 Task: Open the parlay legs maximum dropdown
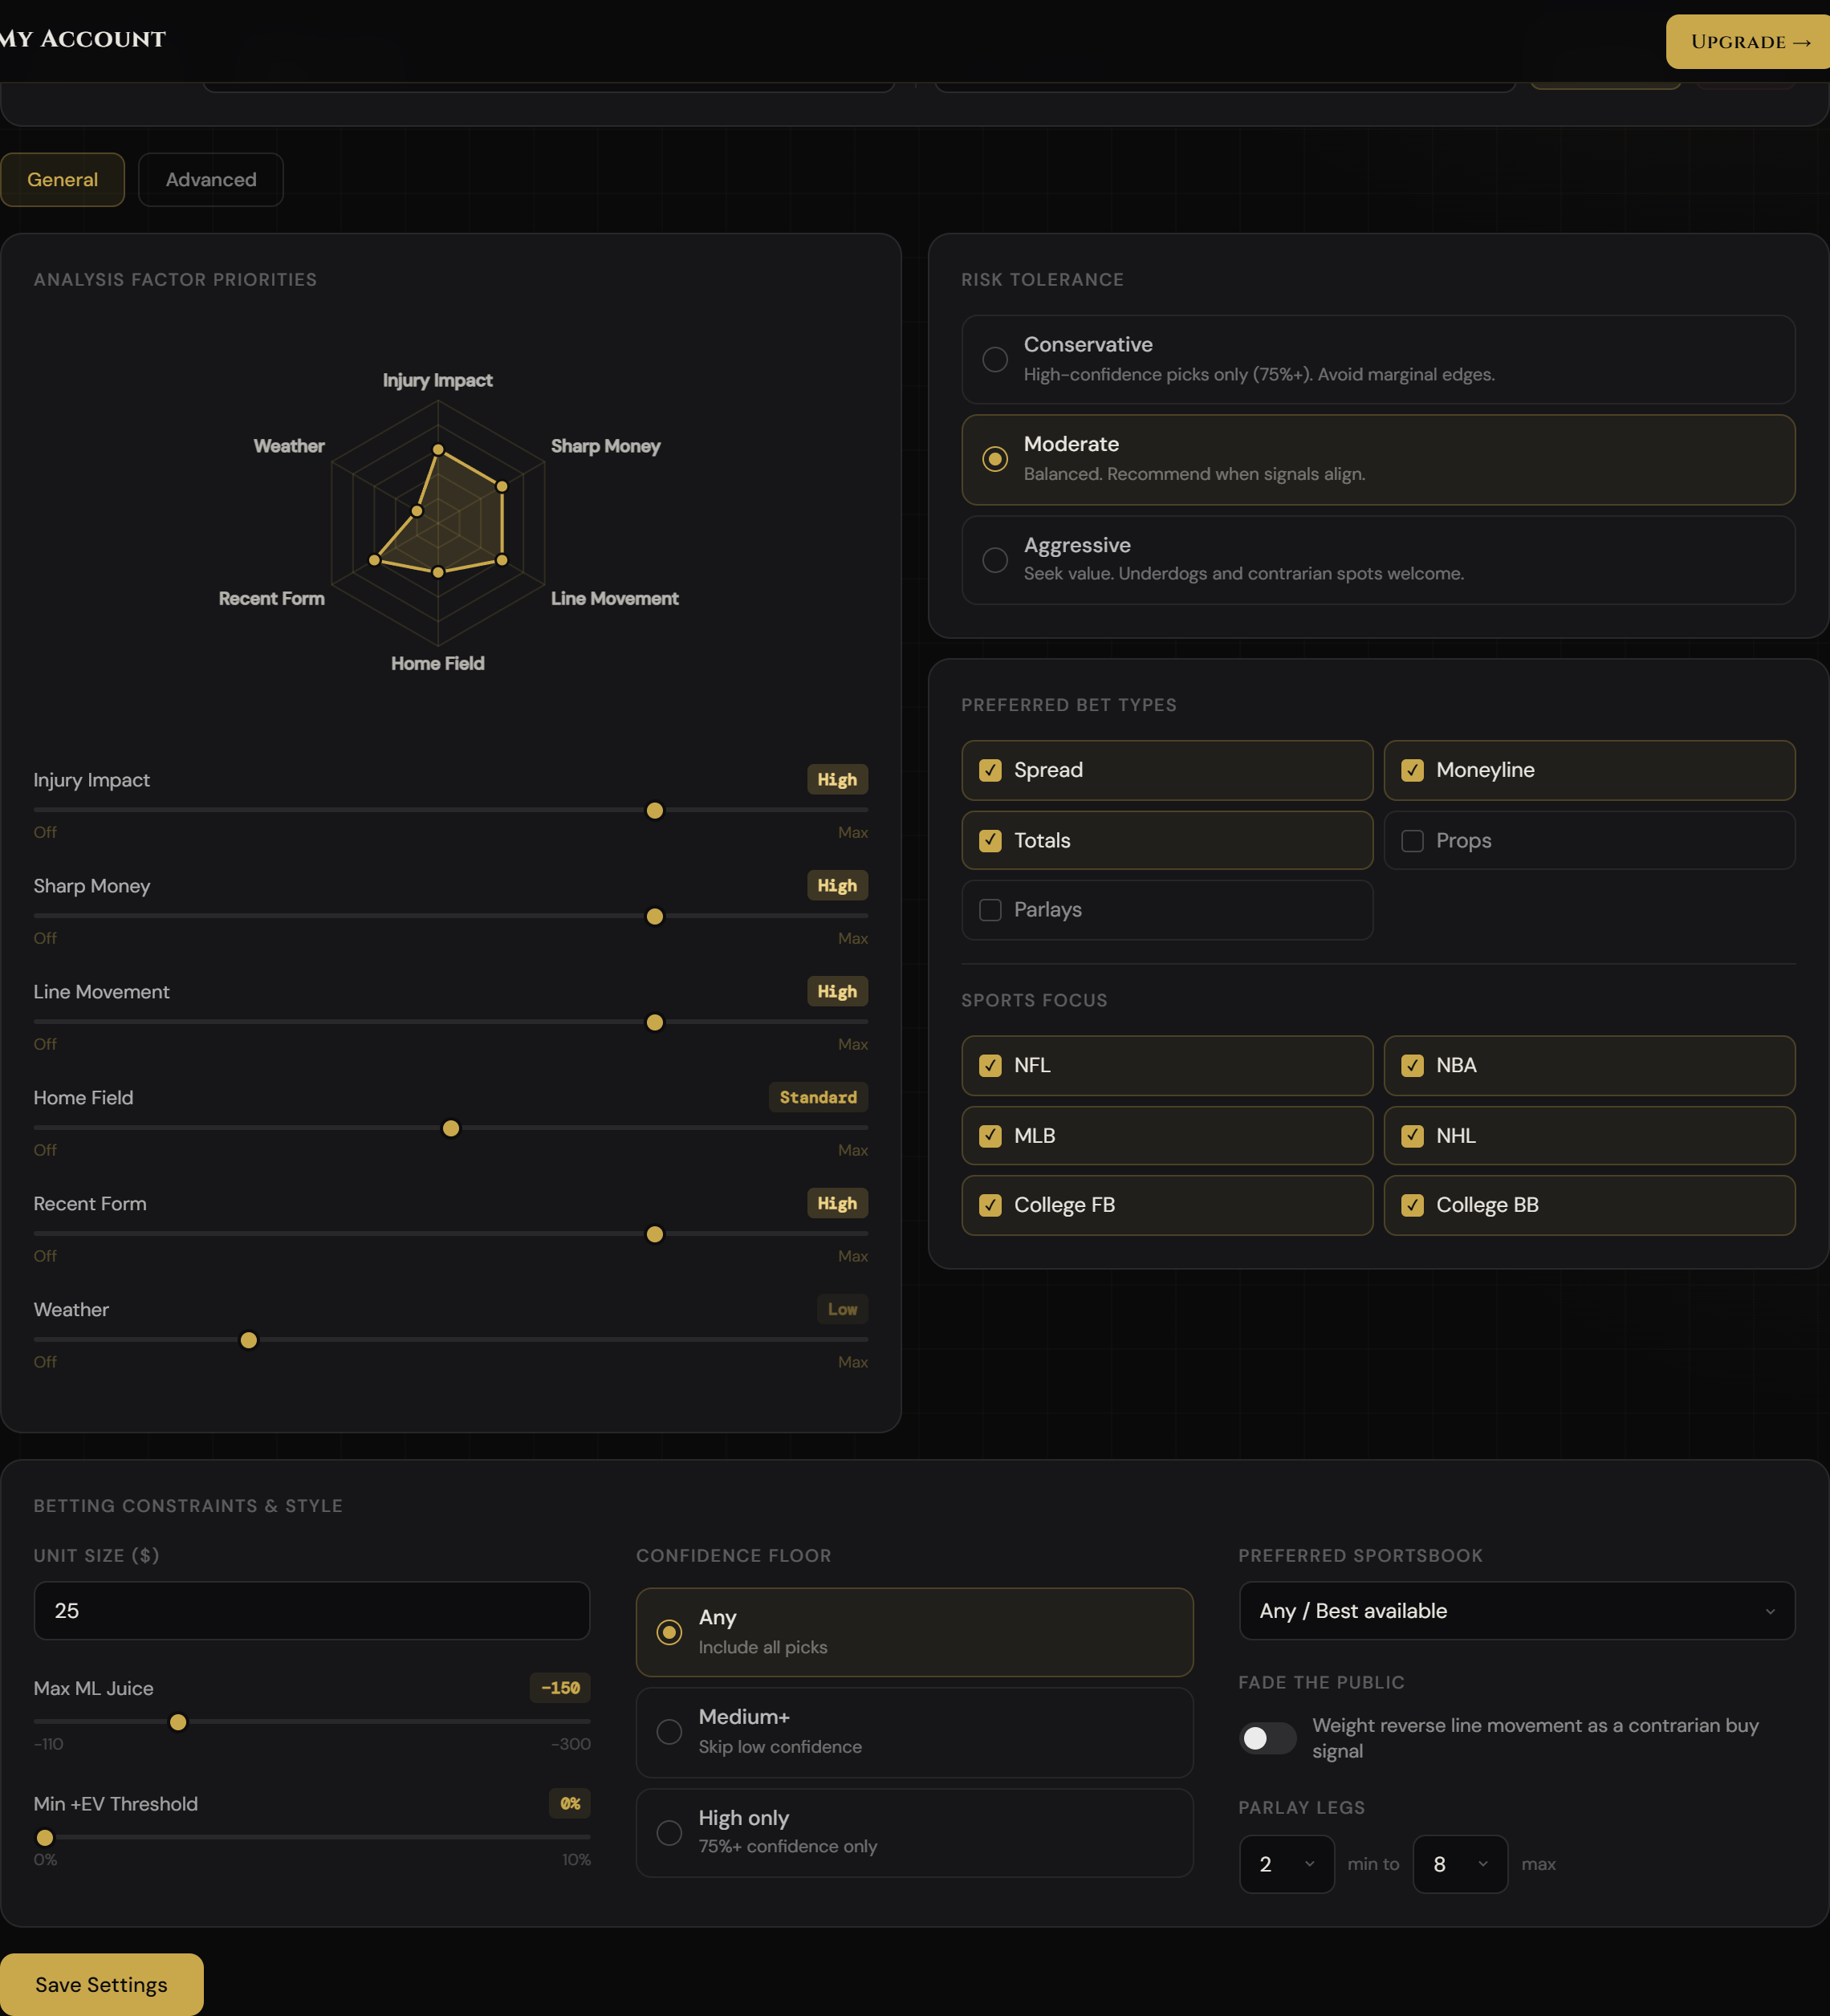[x=1460, y=1865]
